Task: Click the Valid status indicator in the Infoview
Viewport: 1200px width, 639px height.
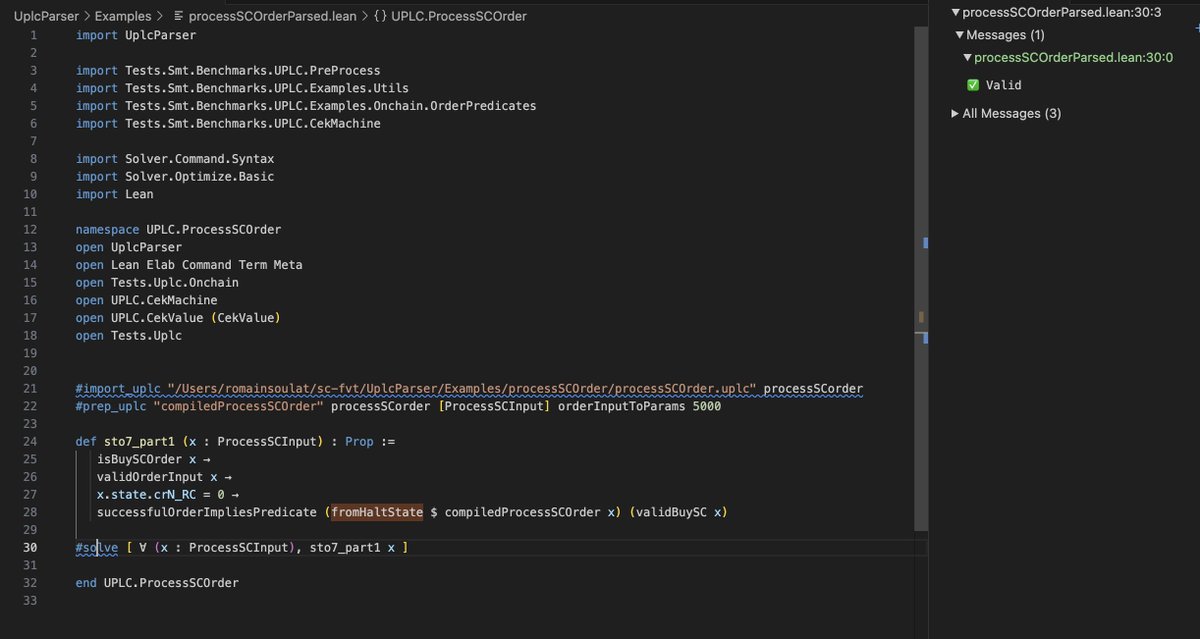Action: click(1002, 85)
